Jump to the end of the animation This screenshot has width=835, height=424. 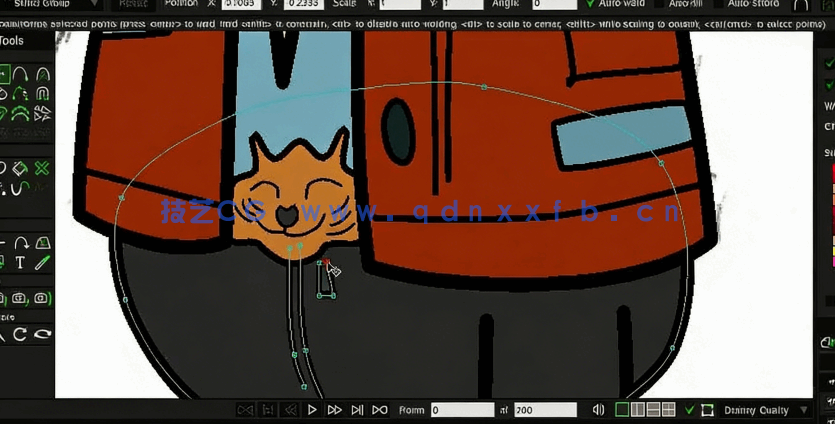(x=380, y=410)
